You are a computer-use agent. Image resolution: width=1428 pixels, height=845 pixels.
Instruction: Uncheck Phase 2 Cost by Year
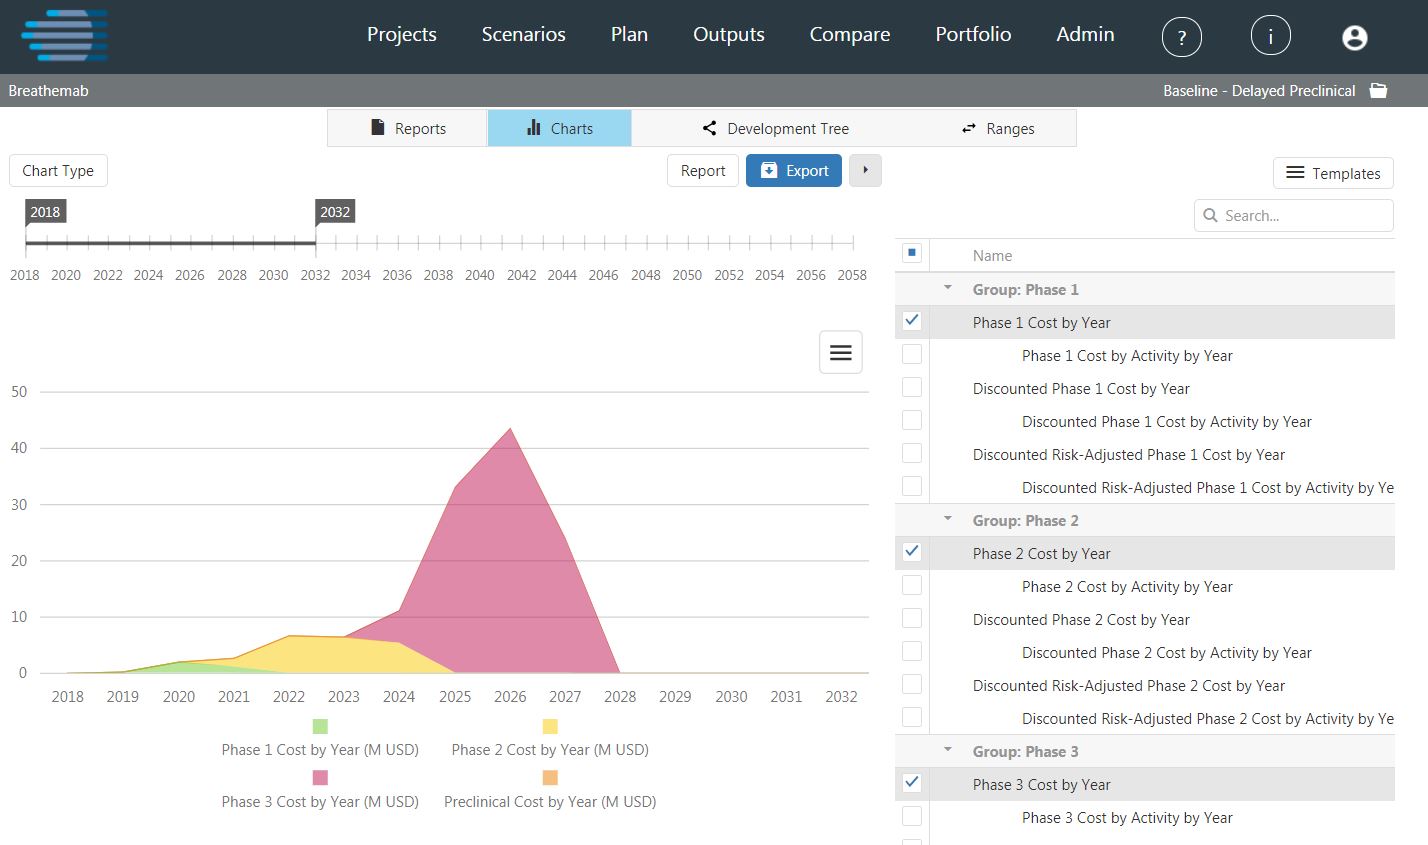click(x=912, y=552)
